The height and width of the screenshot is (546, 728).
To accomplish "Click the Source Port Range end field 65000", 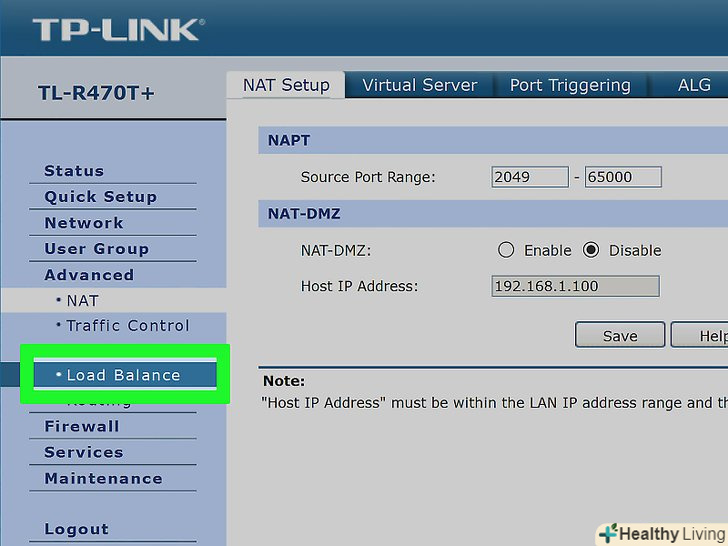I will coord(623,177).
